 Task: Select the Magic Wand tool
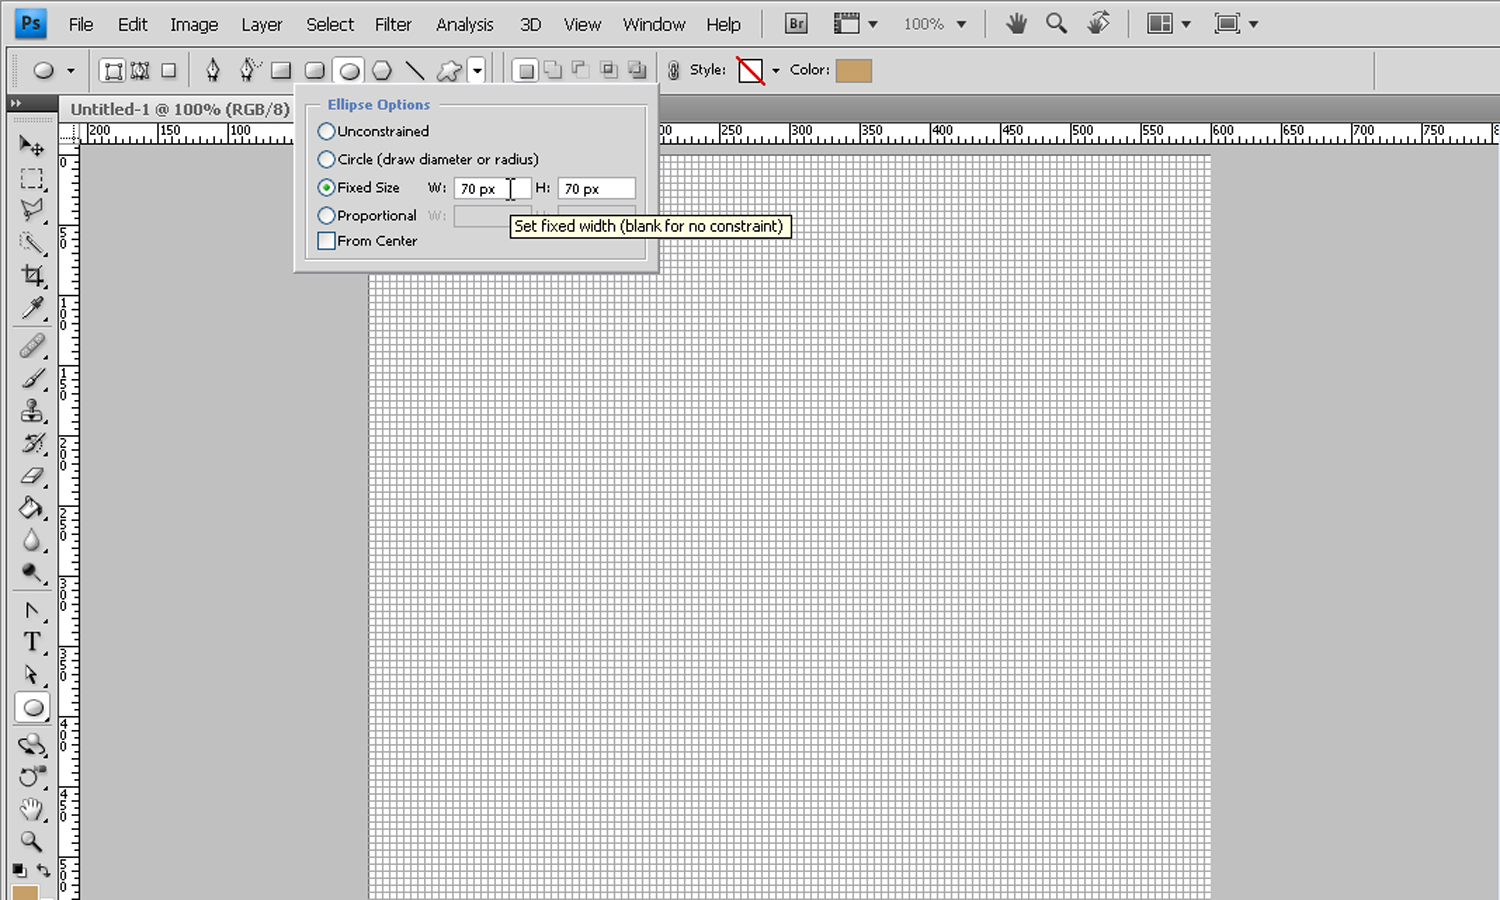pos(32,243)
